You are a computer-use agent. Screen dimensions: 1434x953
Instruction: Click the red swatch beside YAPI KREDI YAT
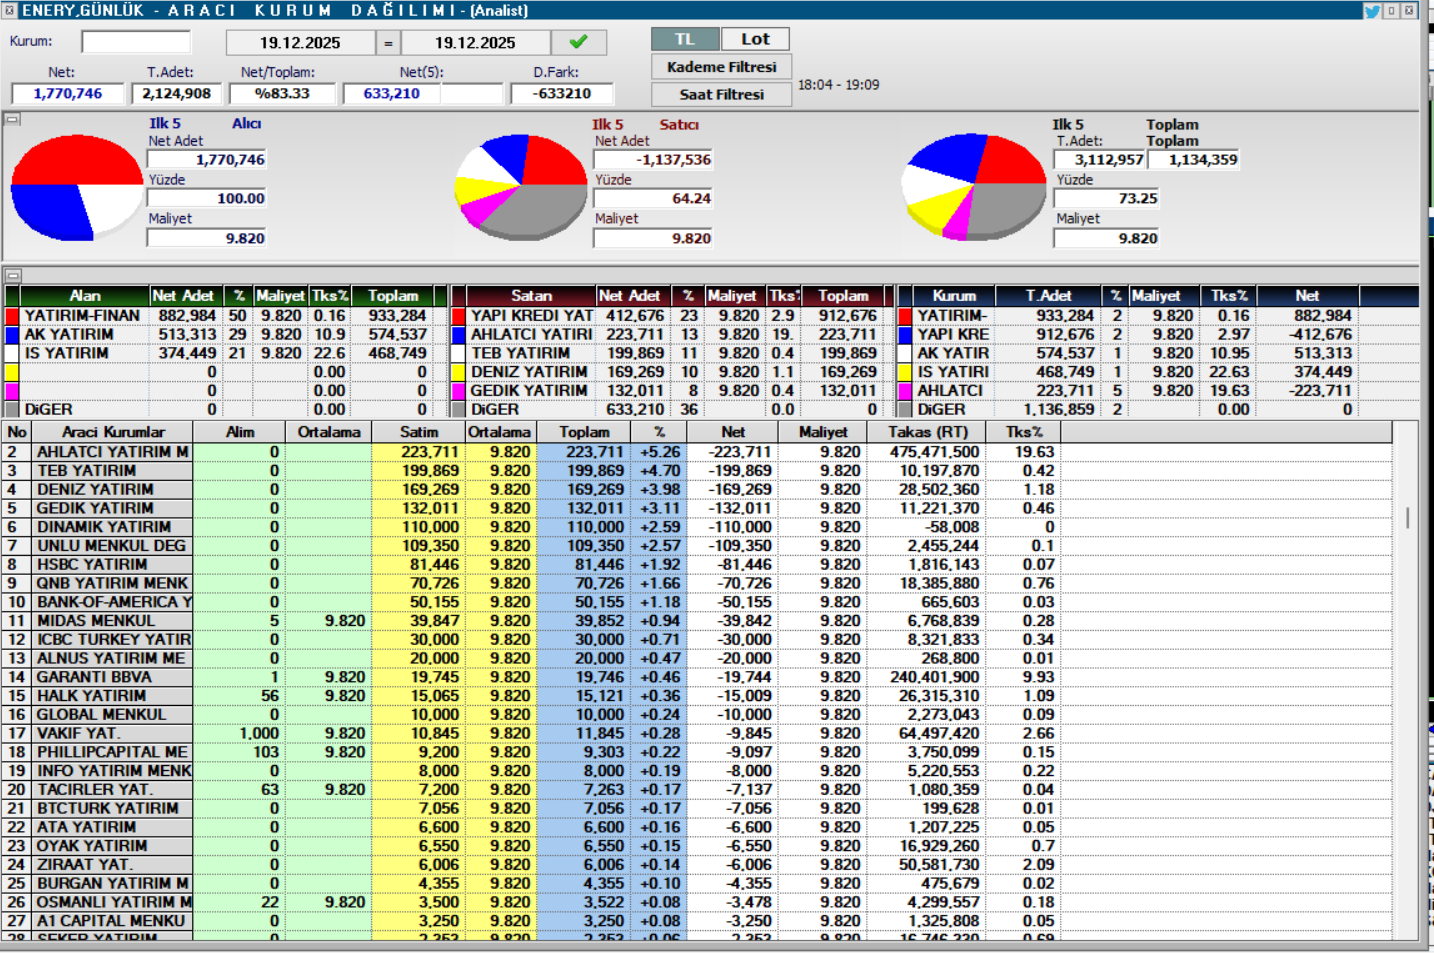459,316
